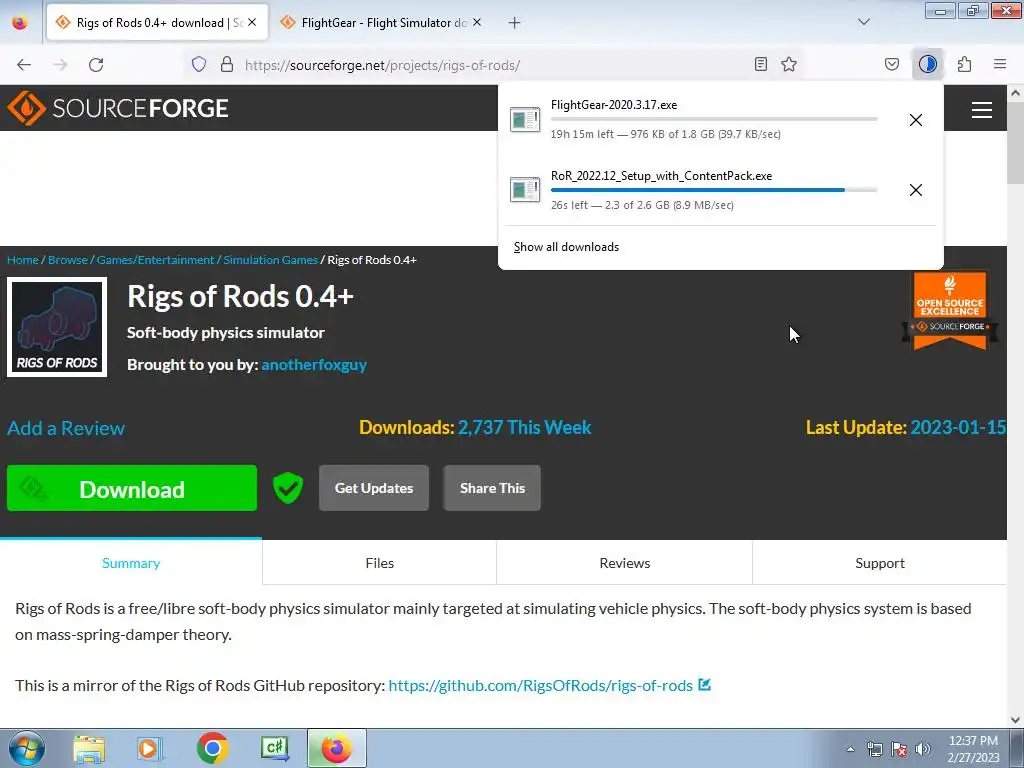Image resolution: width=1024 pixels, height=768 pixels.
Task: Click the Browse breadcrumb link
Action: coord(67,260)
